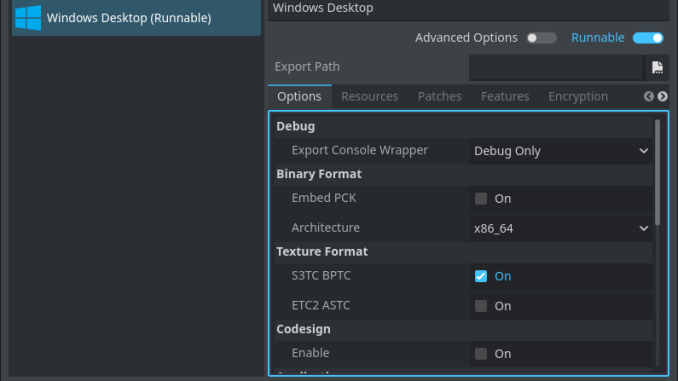
Task: Click the Embed PCK property label
Action: 323,198
